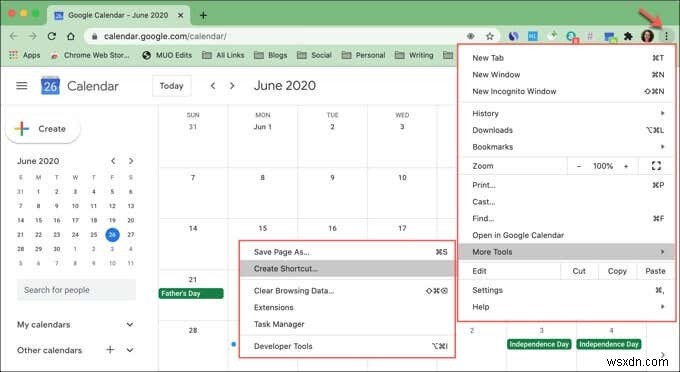
Task: Go to previous month in mini calendar
Action: [x=113, y=161]
